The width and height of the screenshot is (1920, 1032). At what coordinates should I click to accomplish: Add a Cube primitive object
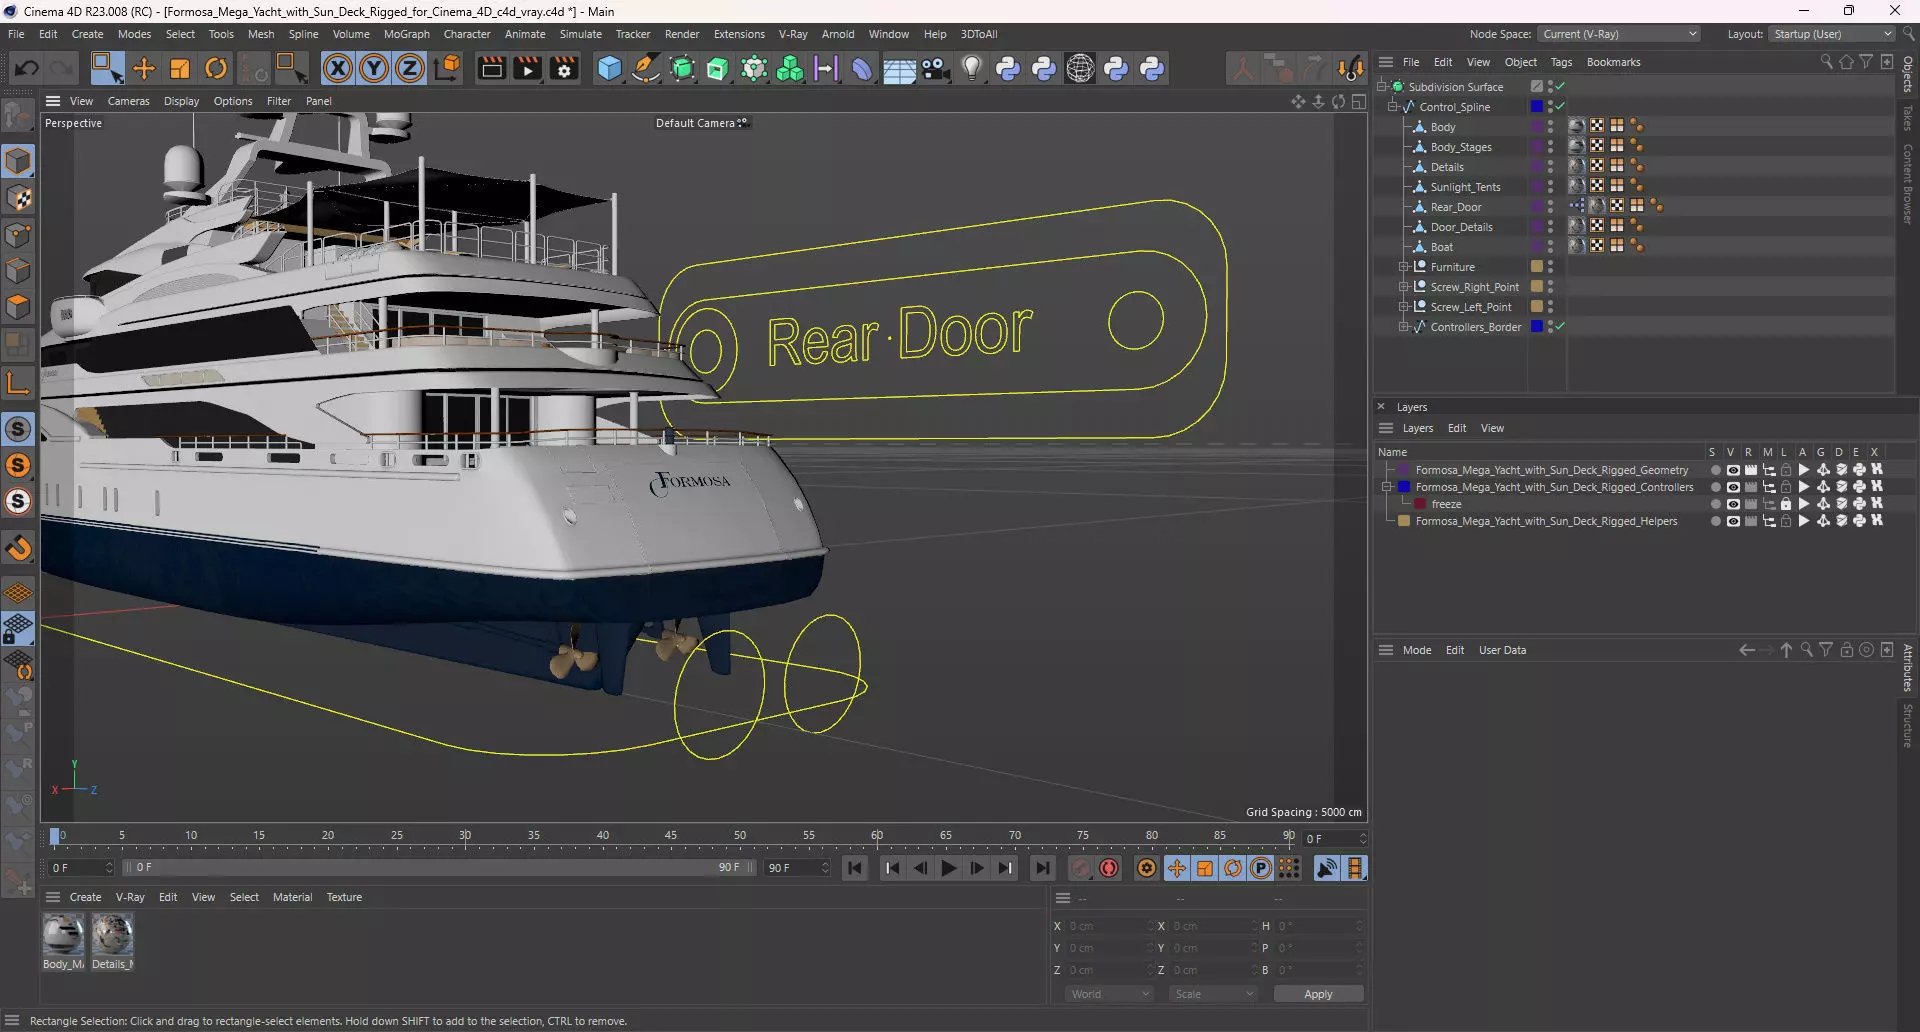click(609, 69)
